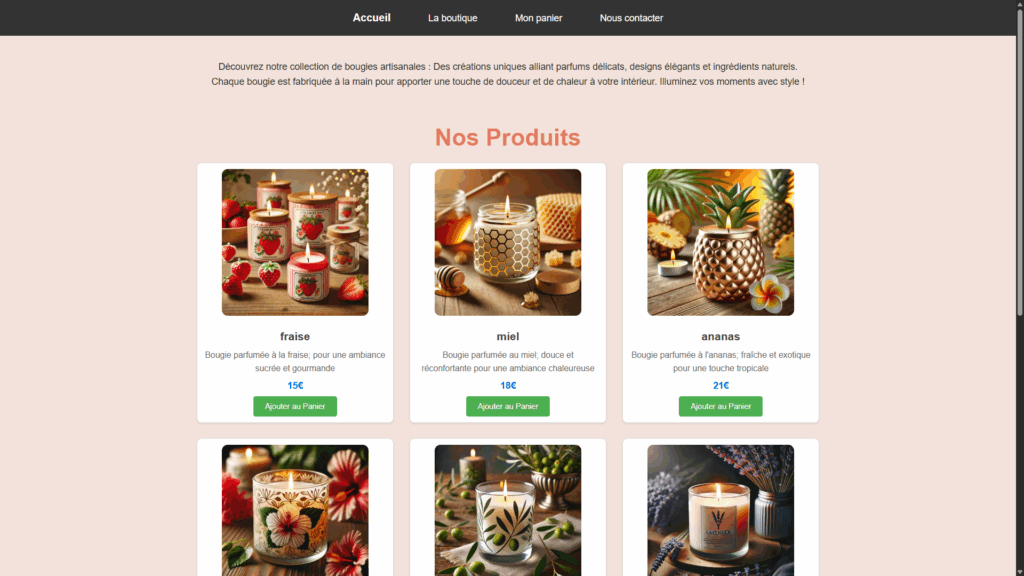This screenshot has height=576, width=1024.
Task: Select the ananas product title
Action: (720, 336)
